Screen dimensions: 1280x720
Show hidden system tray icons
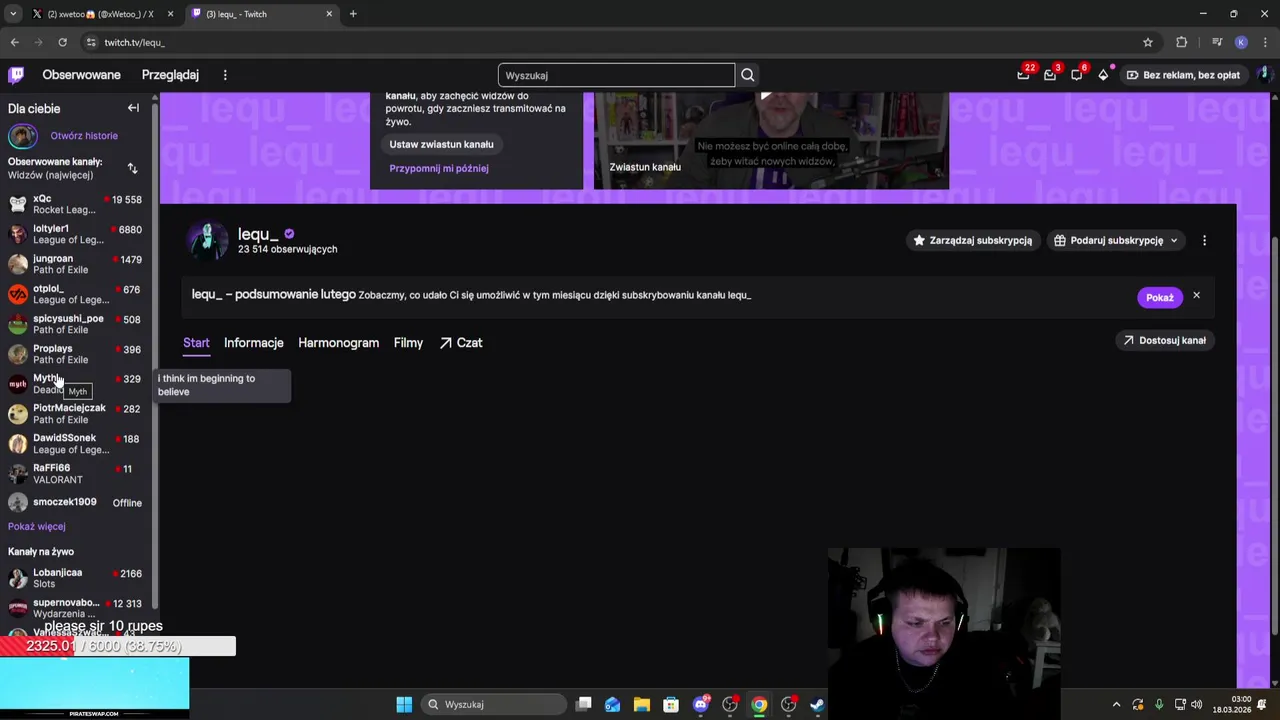1116,704
